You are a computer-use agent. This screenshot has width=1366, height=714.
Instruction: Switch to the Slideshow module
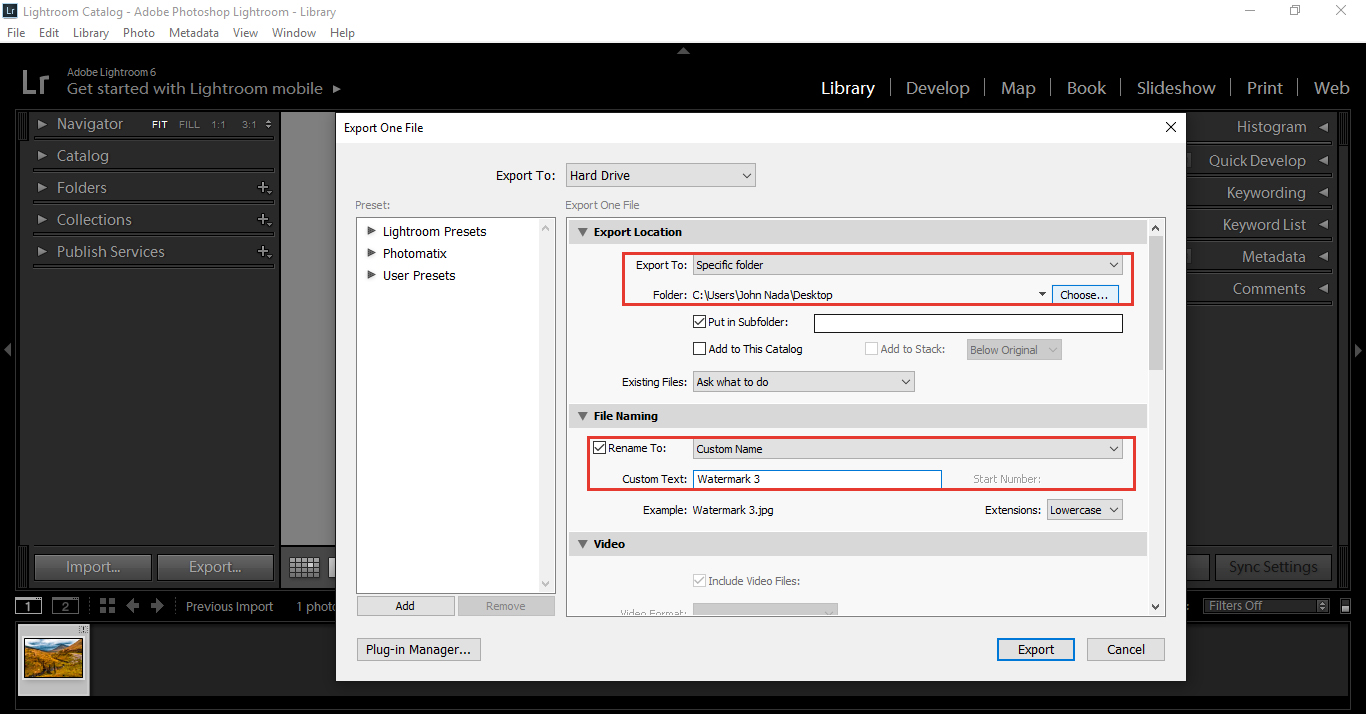click(x=1176, y=88)
